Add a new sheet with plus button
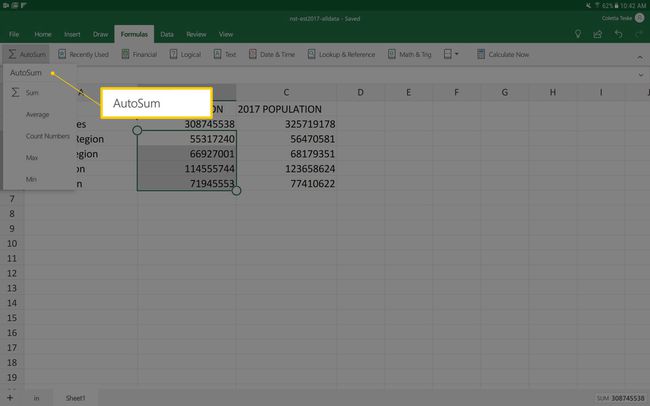Image resolution: width=650 pixels, height=406 pixels. pos(10,397)
